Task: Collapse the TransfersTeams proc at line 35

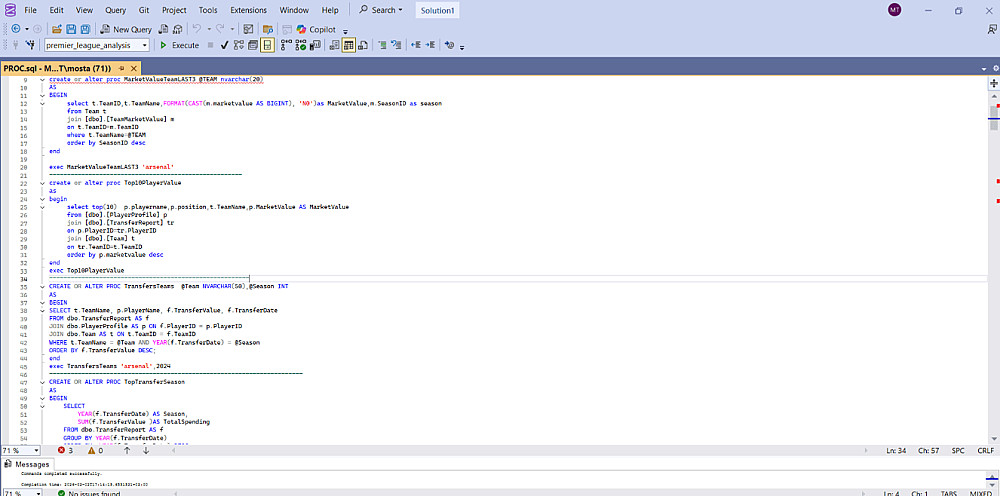Action: tap(42, 286)
